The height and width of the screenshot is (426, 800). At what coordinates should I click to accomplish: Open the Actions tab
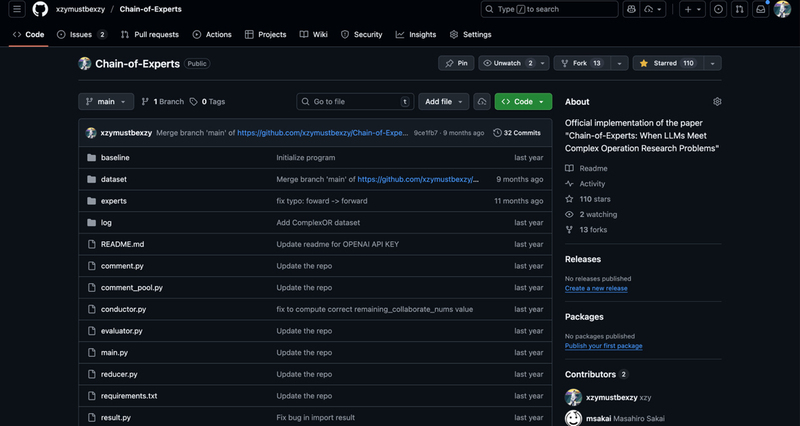pyautogui.click(x=212, y=34)
